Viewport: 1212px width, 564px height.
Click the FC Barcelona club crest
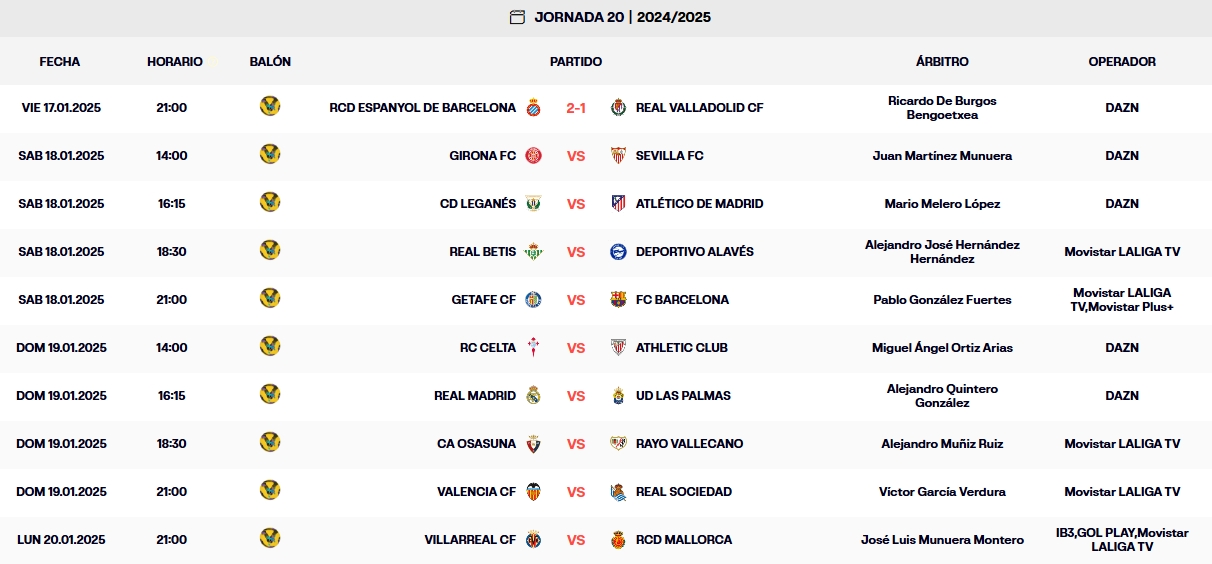click(x=618, y=300)
